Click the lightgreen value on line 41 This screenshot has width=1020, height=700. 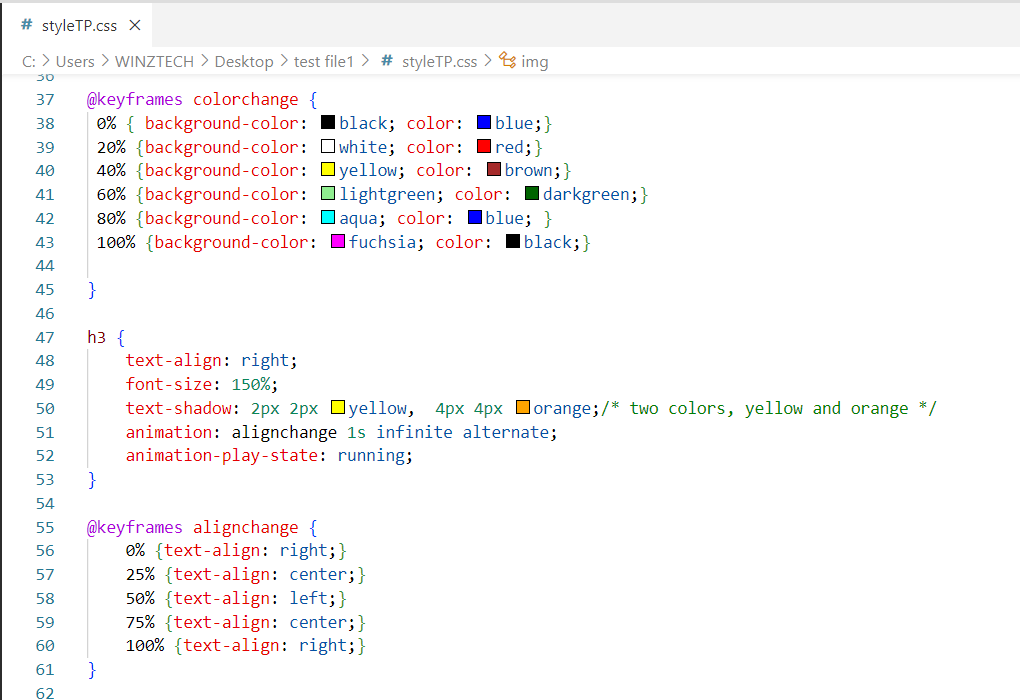tap(386, 195)
